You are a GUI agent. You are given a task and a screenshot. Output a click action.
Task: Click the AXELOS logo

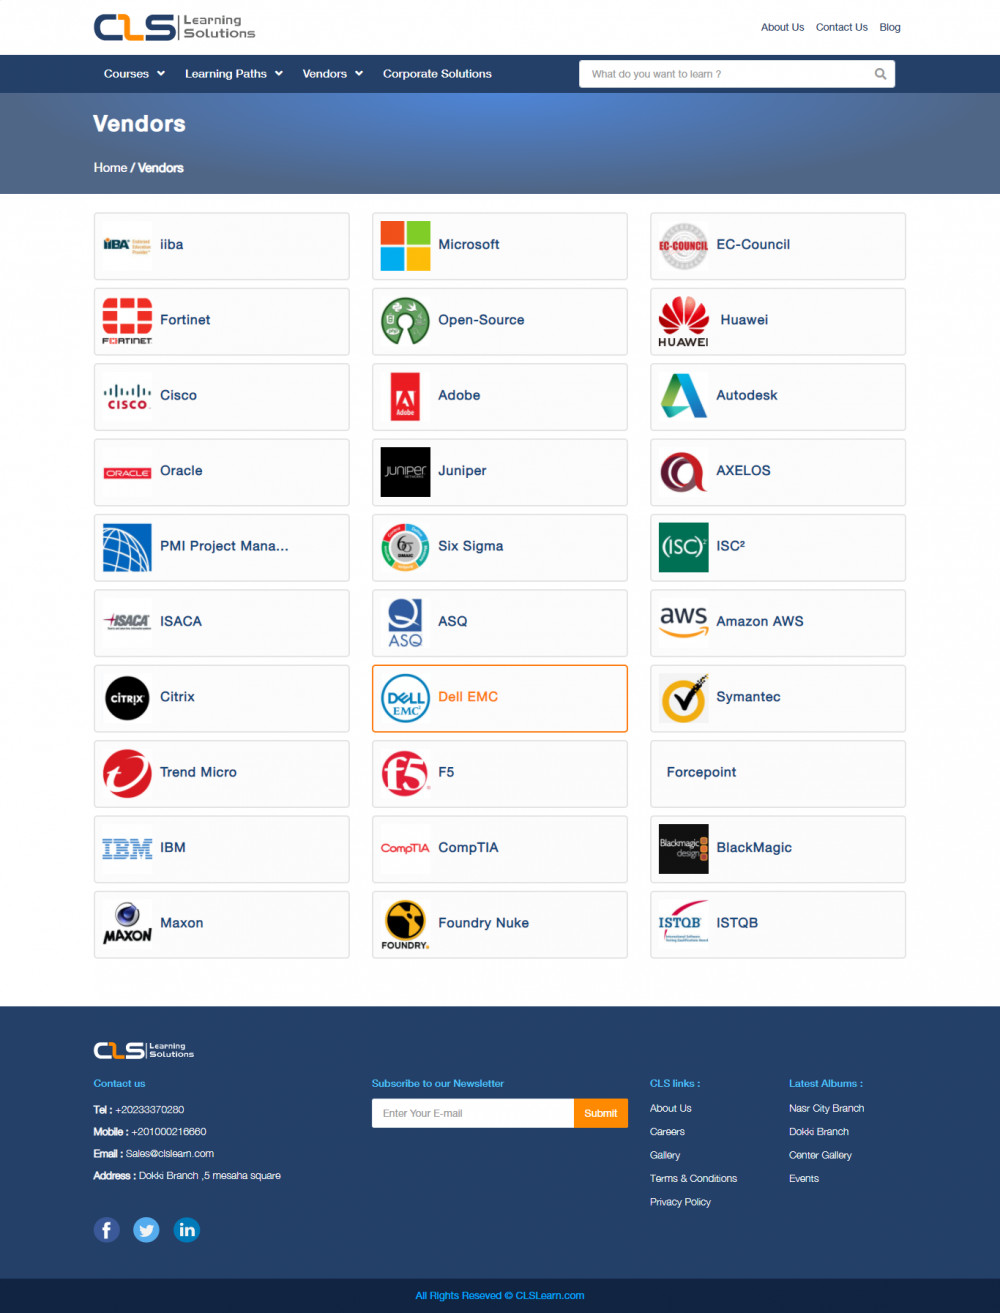[x=683, y=472]
